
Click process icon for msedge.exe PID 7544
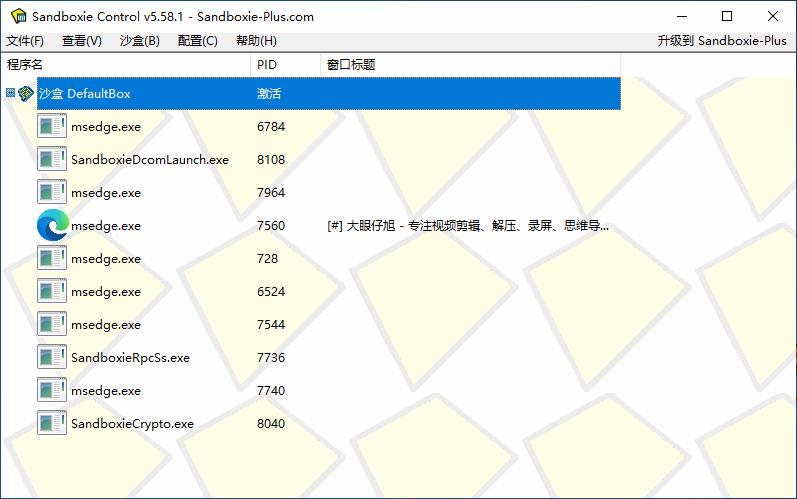tap(52, 324)
